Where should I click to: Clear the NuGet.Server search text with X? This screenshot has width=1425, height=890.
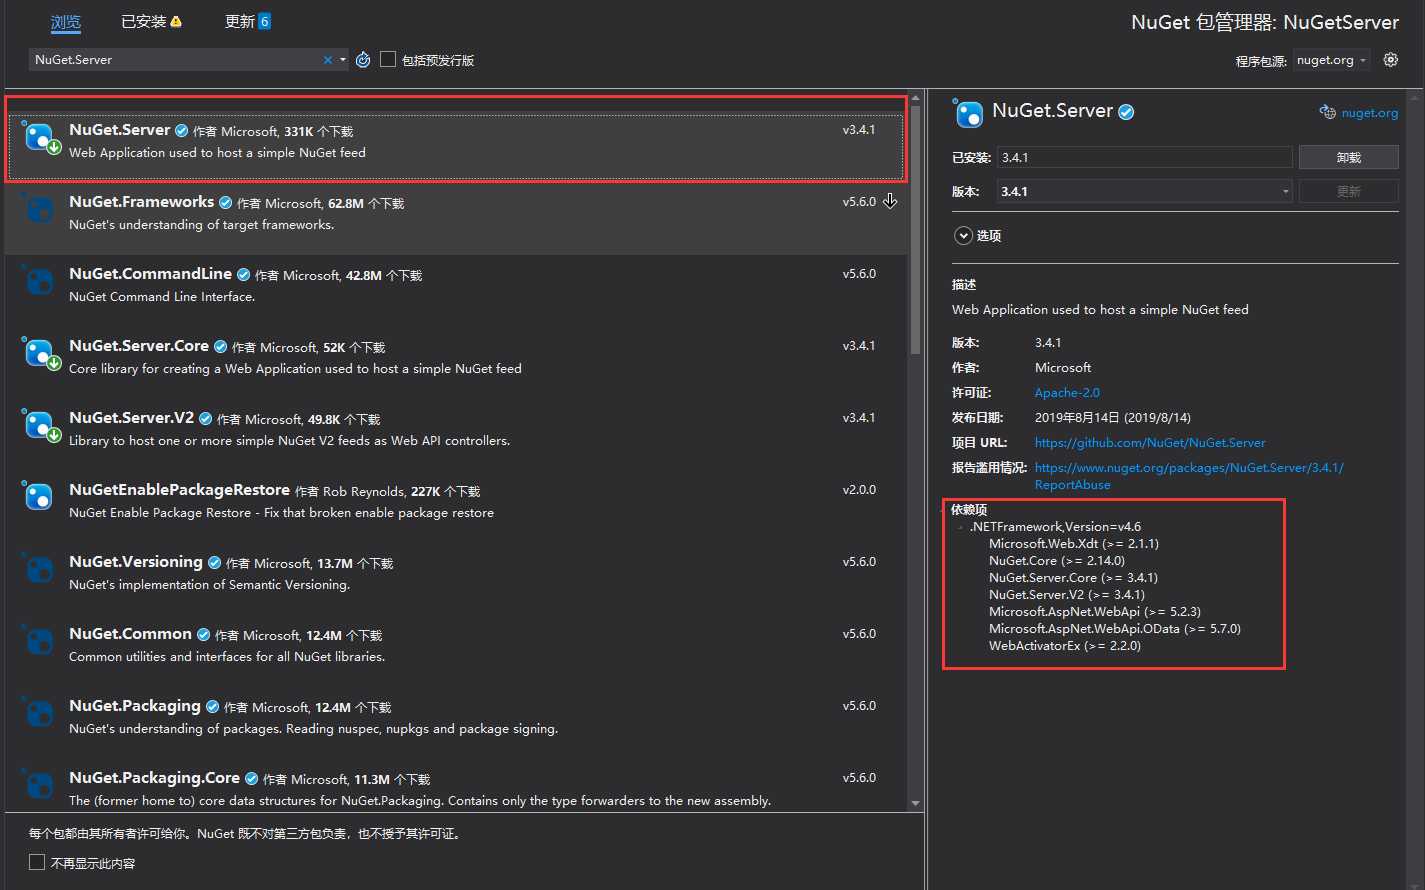click(x=327, y=60)
